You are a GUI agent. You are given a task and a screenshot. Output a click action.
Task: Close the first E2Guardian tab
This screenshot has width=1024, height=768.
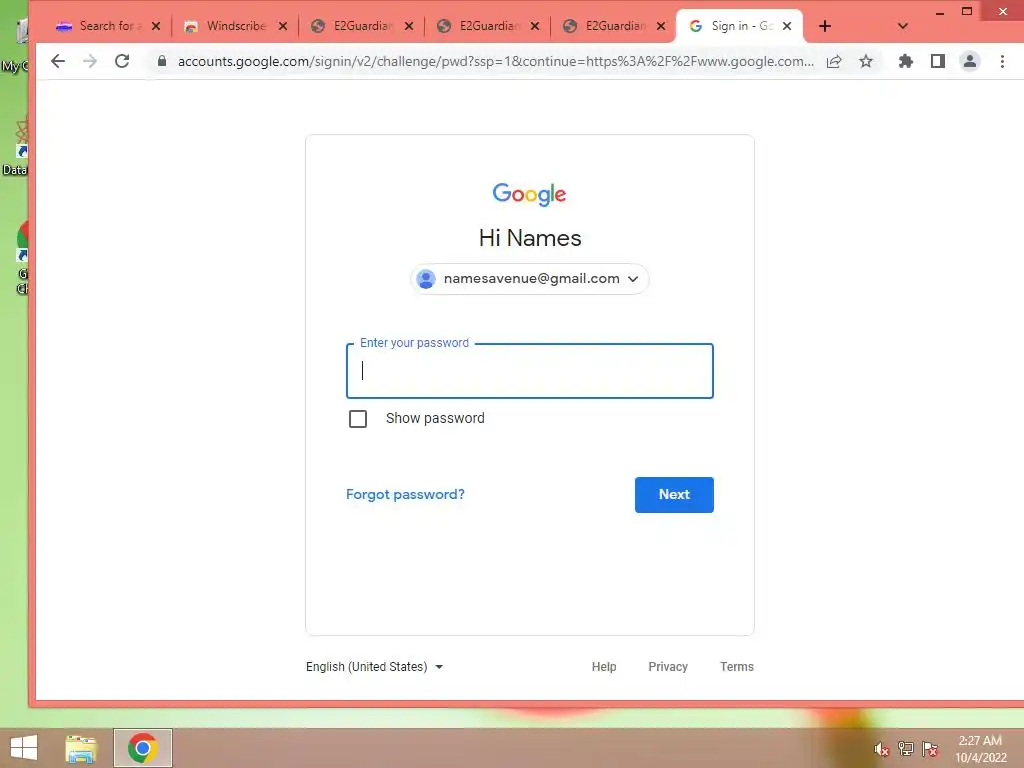click(409, 26)
